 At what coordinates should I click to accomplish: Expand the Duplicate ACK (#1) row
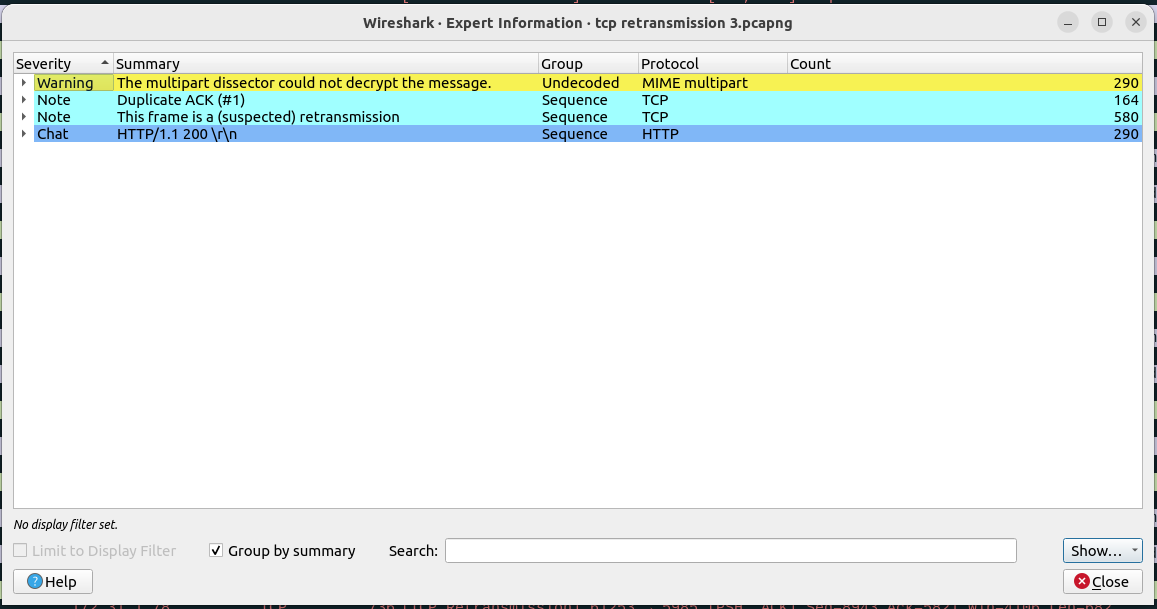(24, 100)
